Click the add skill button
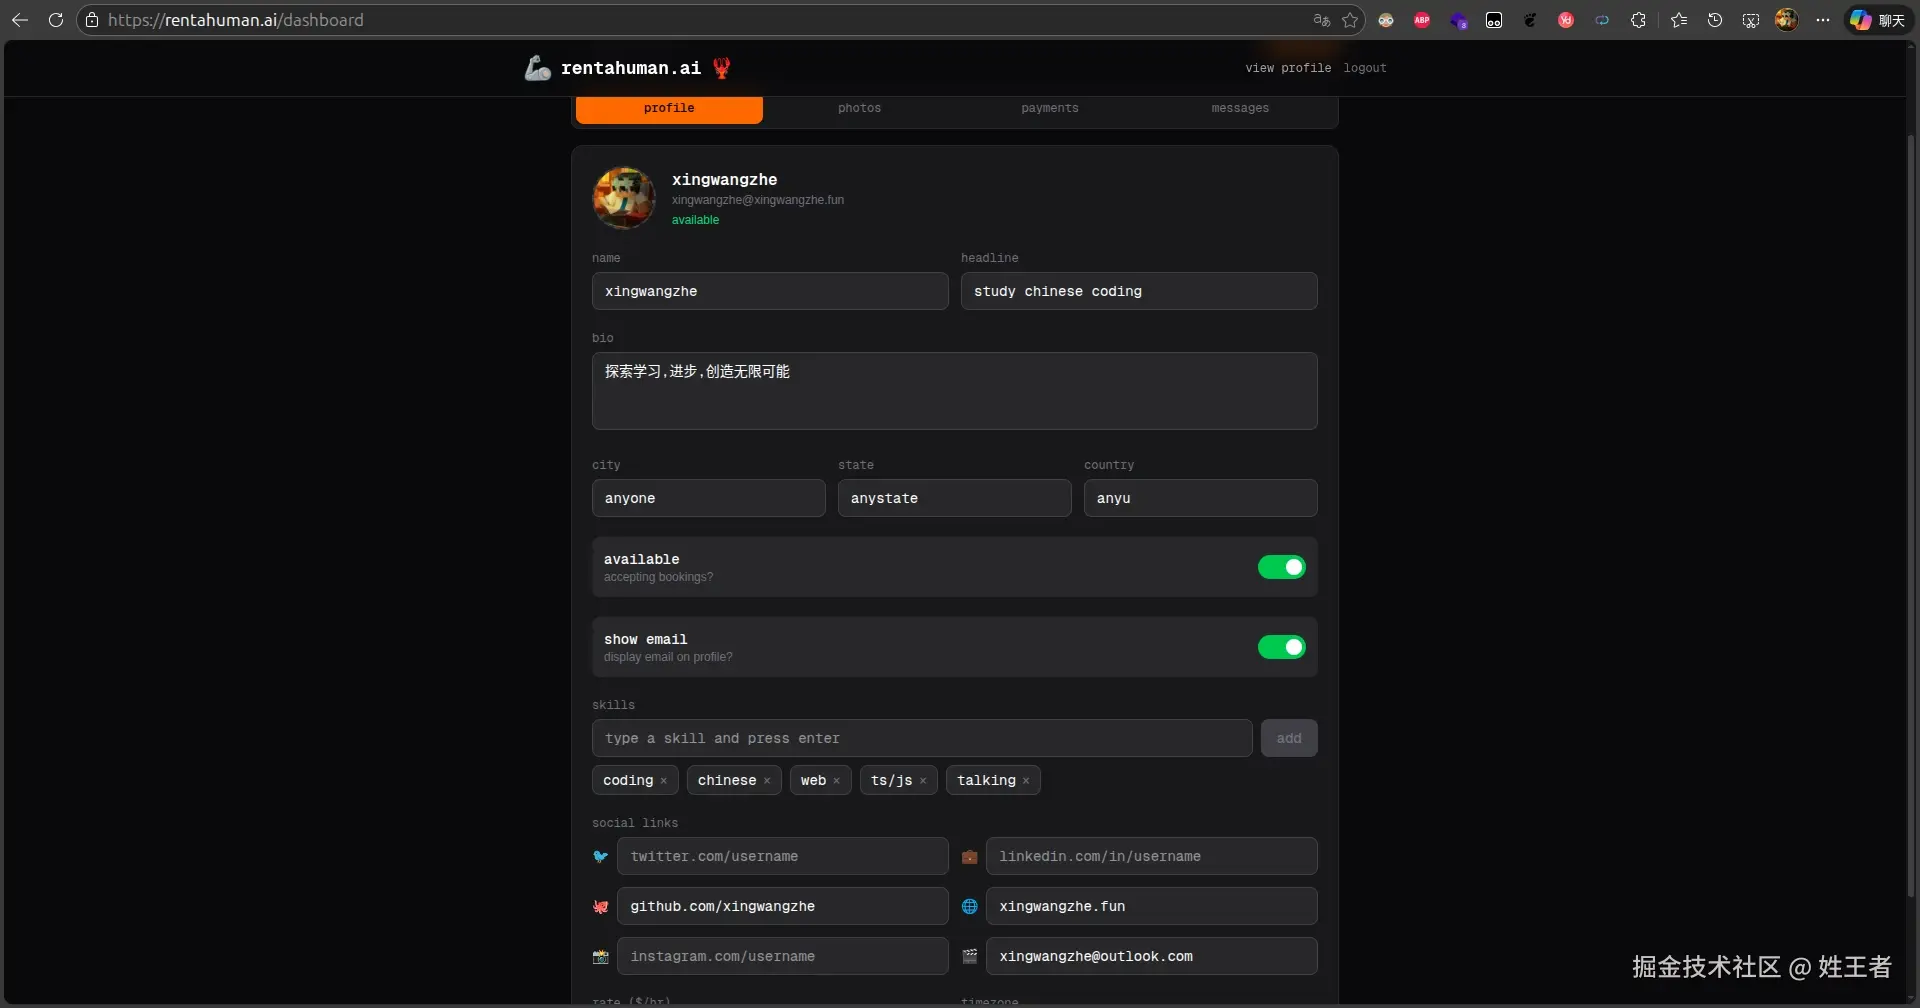Viewport: 1920px width, 1008px height. pyautogui.click(x=1289, y=738)
